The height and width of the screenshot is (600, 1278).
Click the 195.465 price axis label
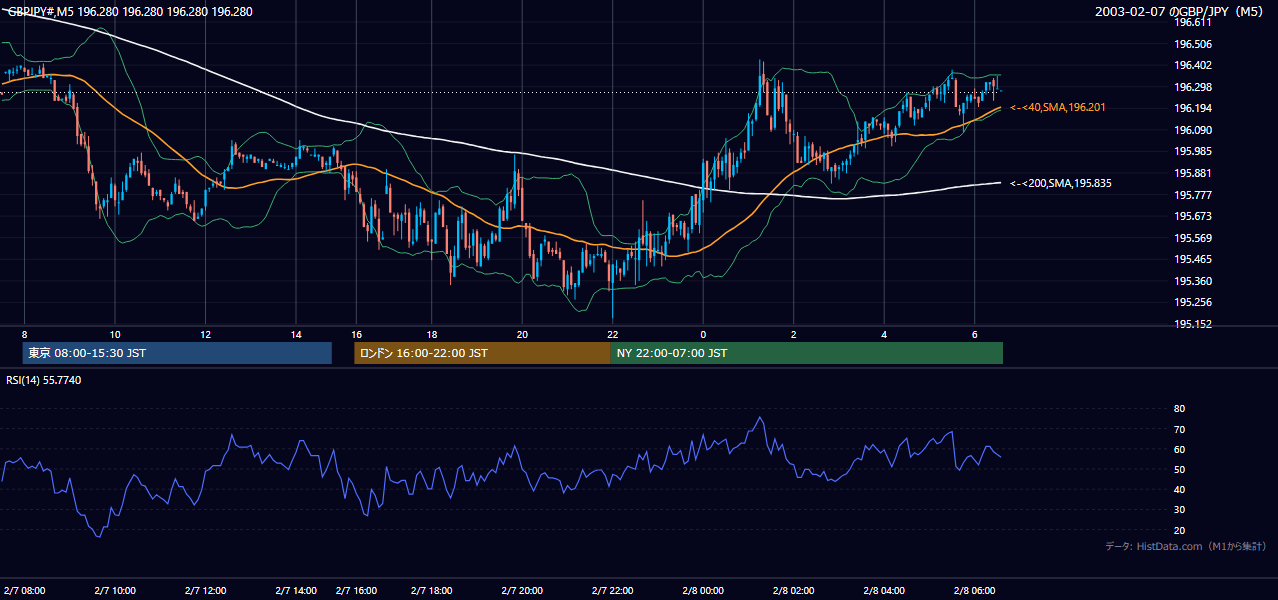(1192, 259)
